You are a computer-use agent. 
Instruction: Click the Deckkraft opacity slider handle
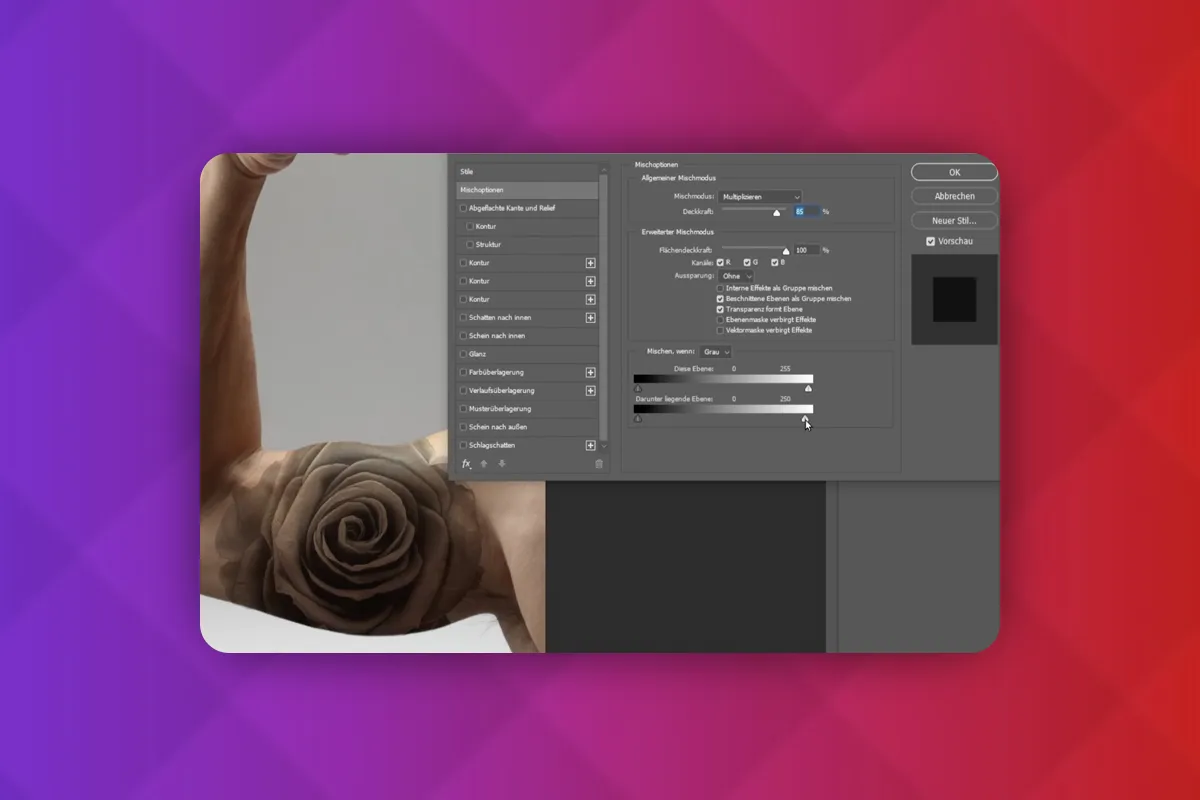(x=776, y=213)
